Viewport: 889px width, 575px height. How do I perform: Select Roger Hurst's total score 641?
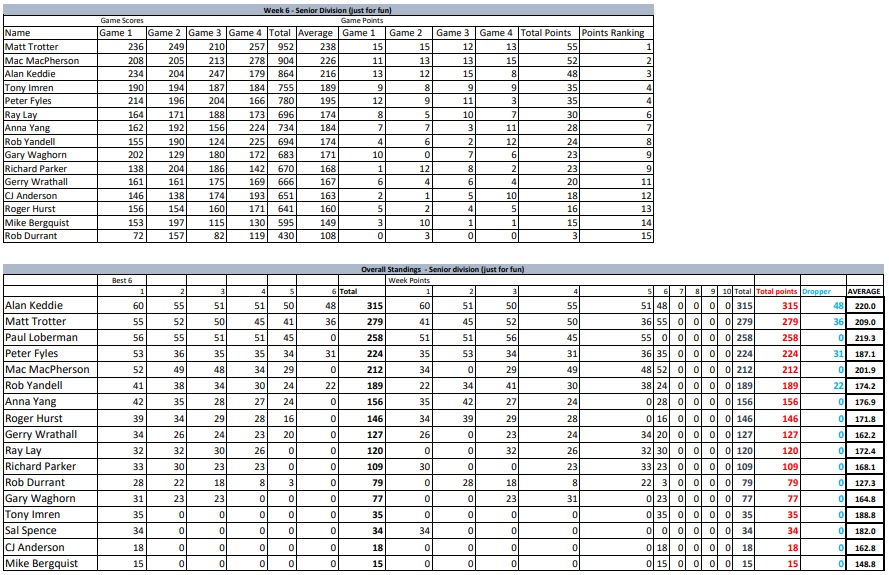point(286,209)
